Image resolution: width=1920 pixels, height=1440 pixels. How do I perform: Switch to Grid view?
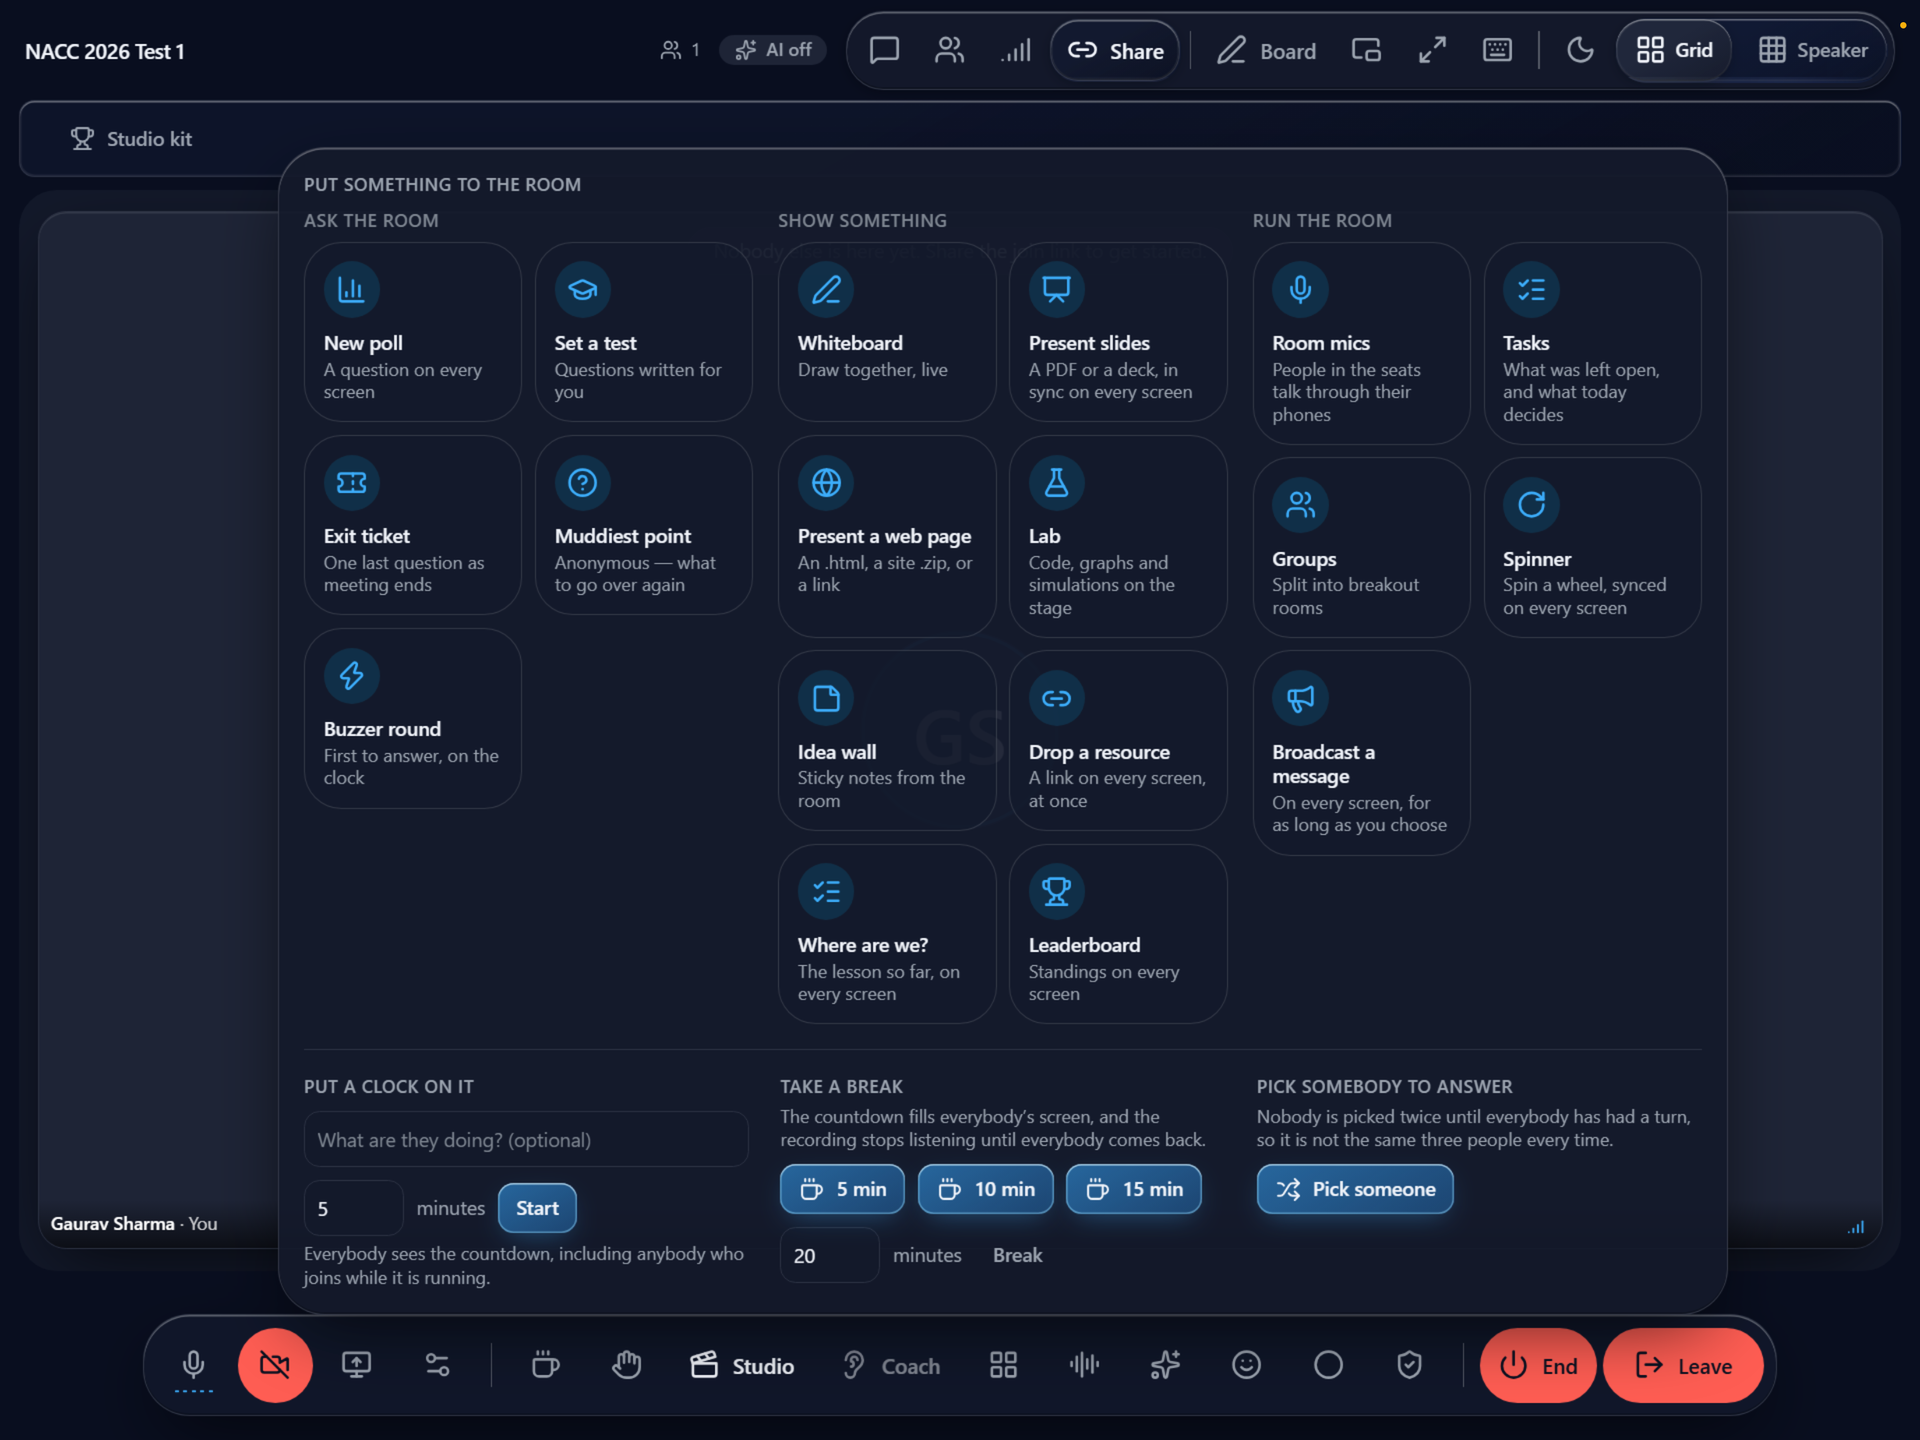[x=1675, y=50]
